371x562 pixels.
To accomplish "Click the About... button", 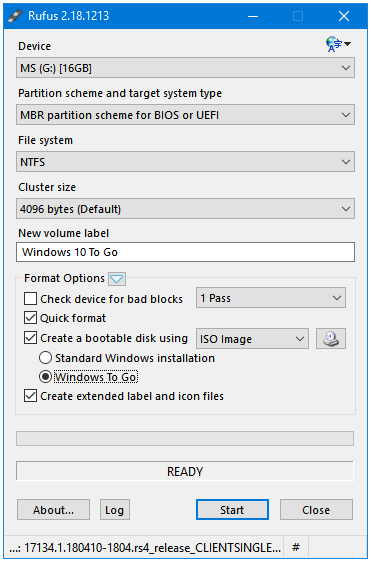I will (x=53, y=510).
